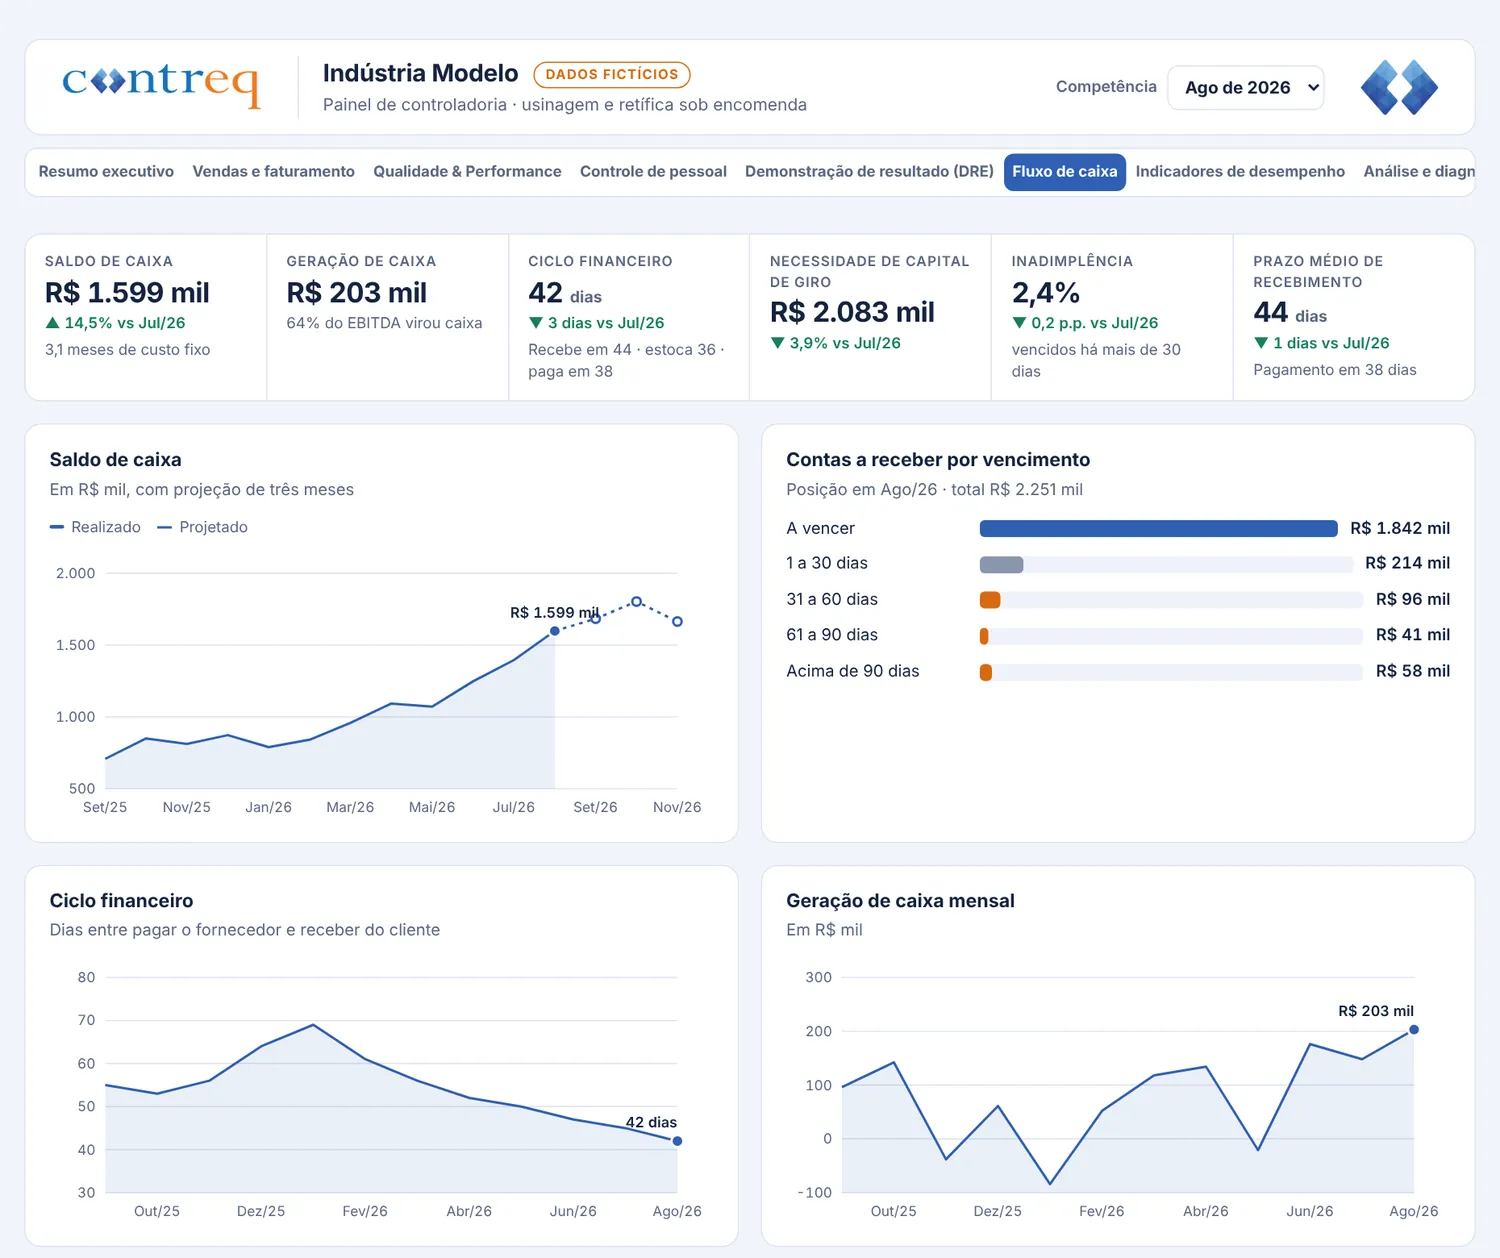Click the 31 a 60 dias bar
Image resolution: width=1500 pixels, height=1258 pixels.
tap(990, 600)
